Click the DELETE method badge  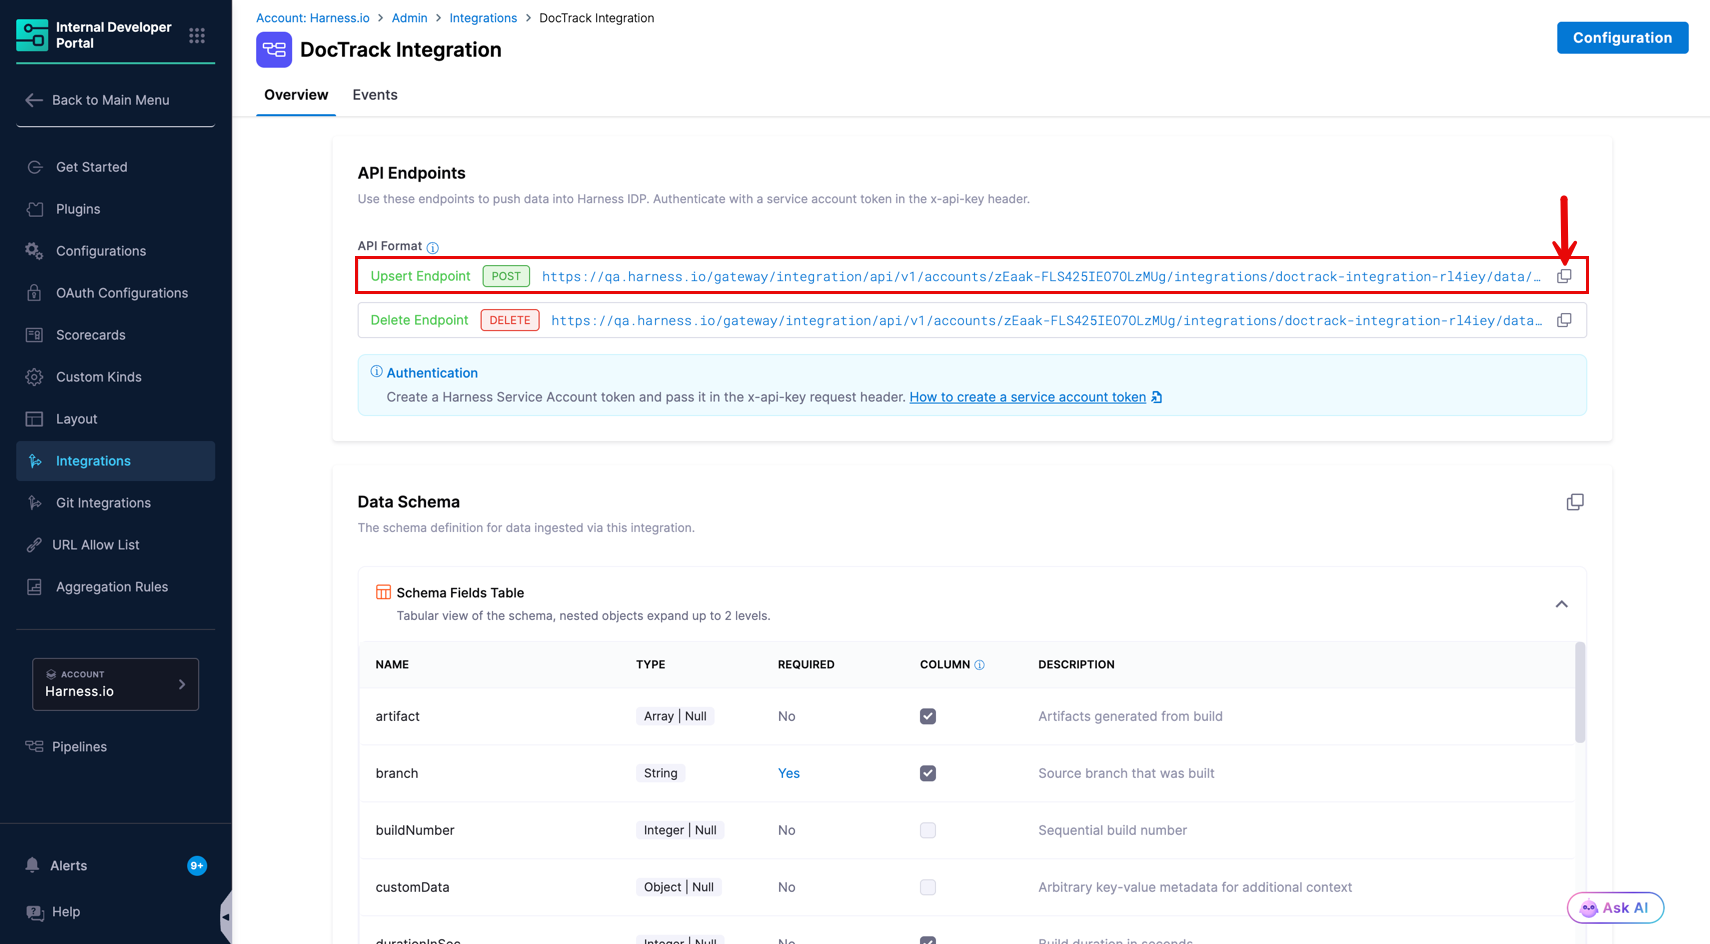510,320
